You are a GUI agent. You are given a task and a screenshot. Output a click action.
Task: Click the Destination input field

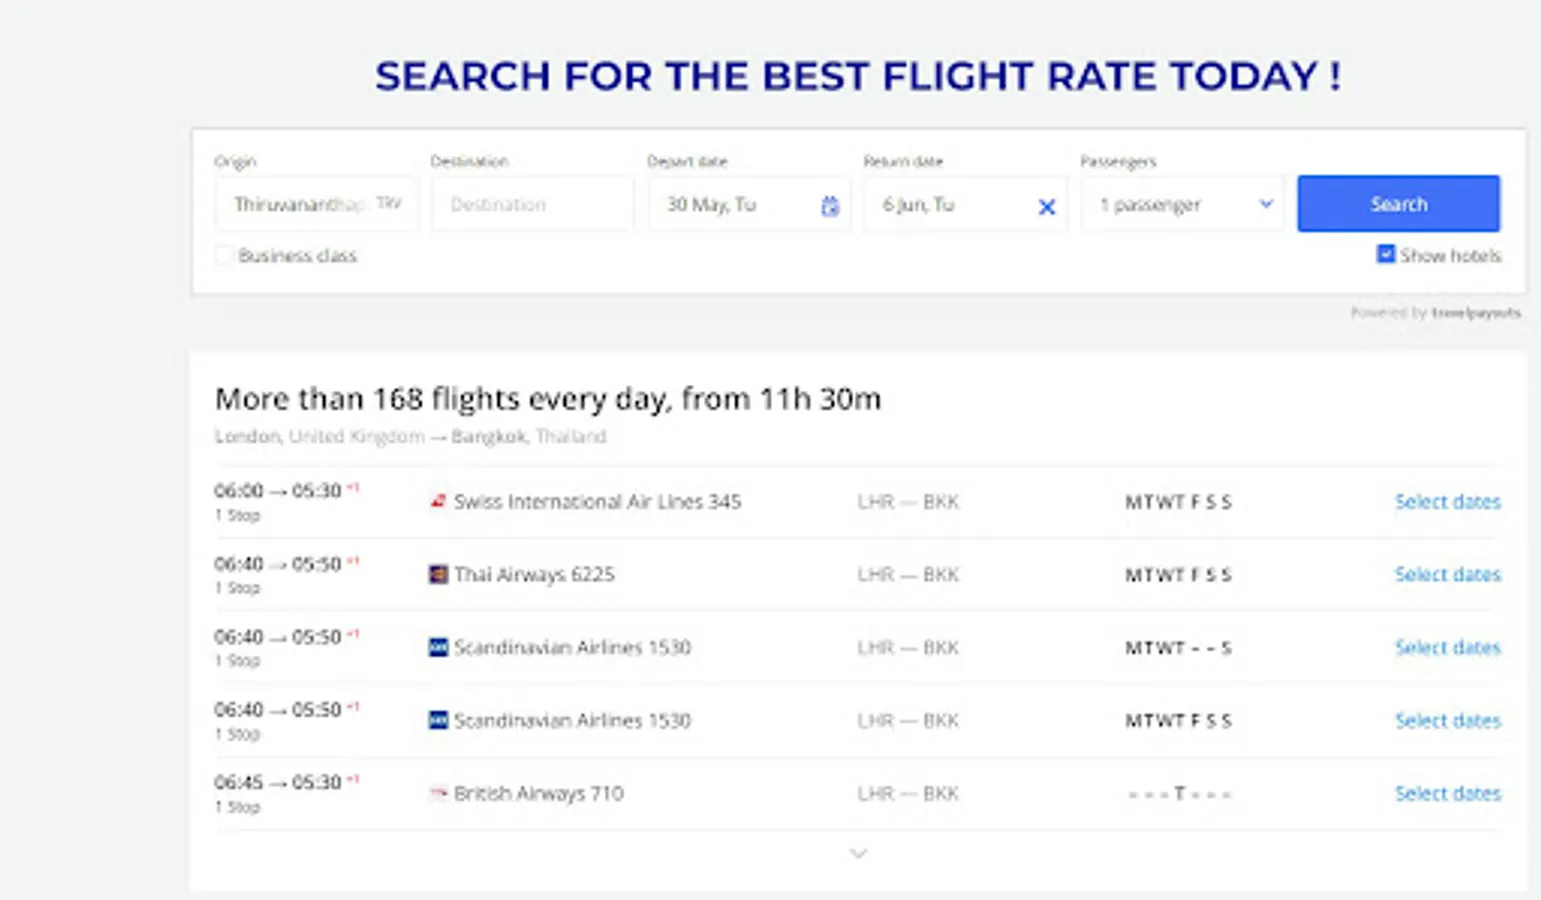533,205
